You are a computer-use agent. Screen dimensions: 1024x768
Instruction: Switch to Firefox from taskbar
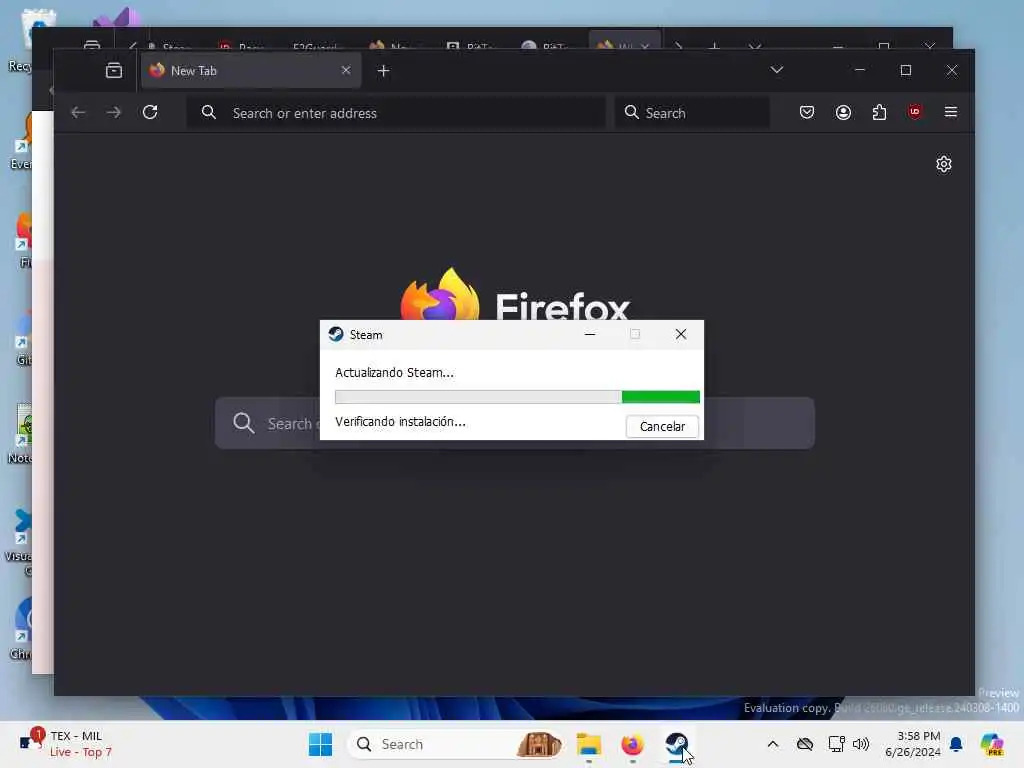[632, 744]
